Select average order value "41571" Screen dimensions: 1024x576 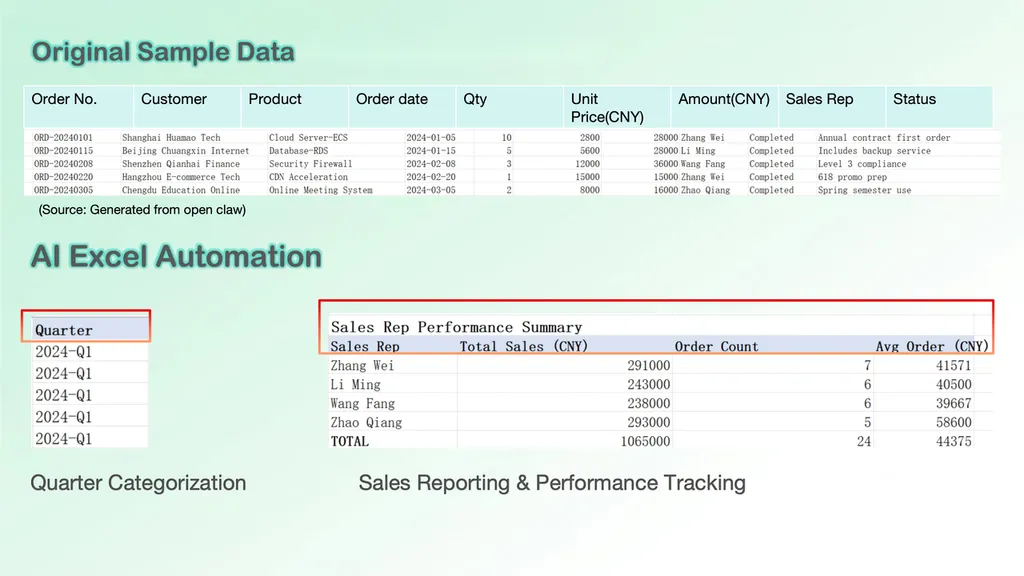(x=953, y=366)
